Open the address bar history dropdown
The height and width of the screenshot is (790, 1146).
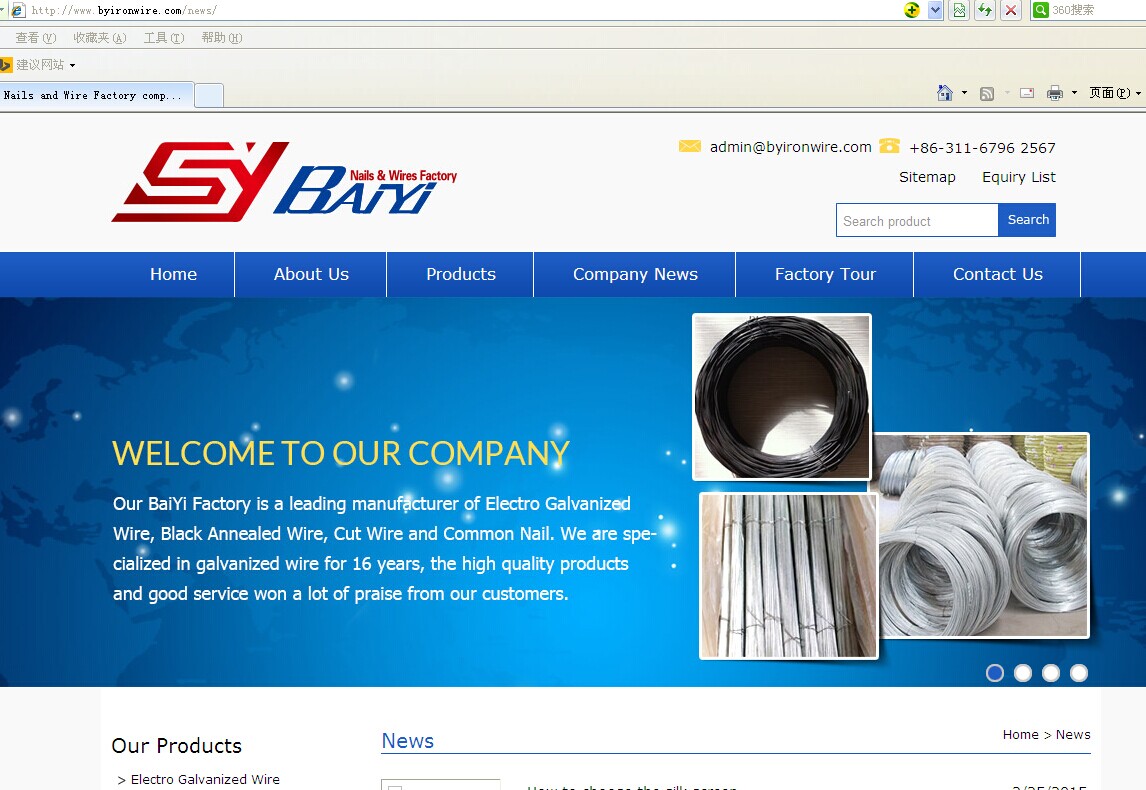[x=935, y=10]
